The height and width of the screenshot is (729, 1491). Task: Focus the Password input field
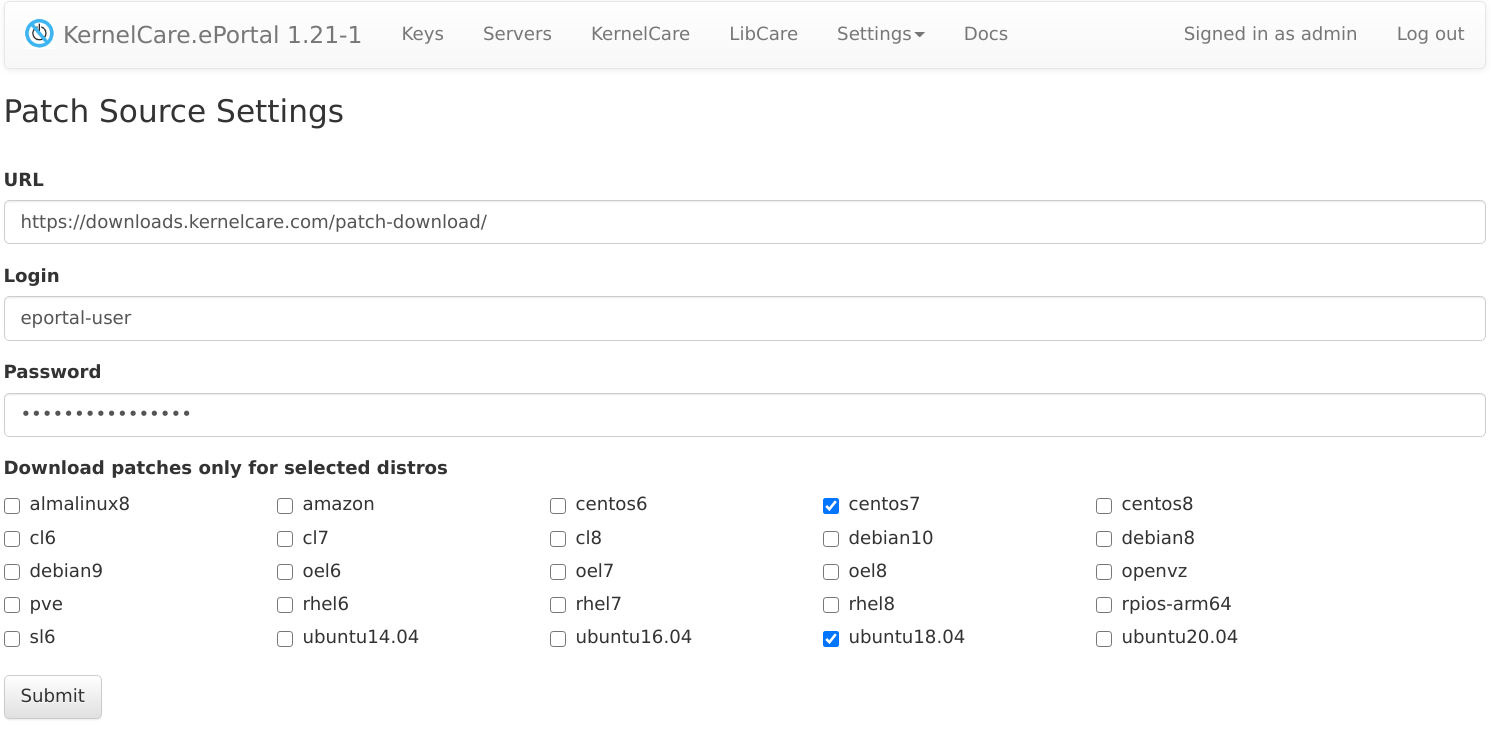(x=745, y=414)
